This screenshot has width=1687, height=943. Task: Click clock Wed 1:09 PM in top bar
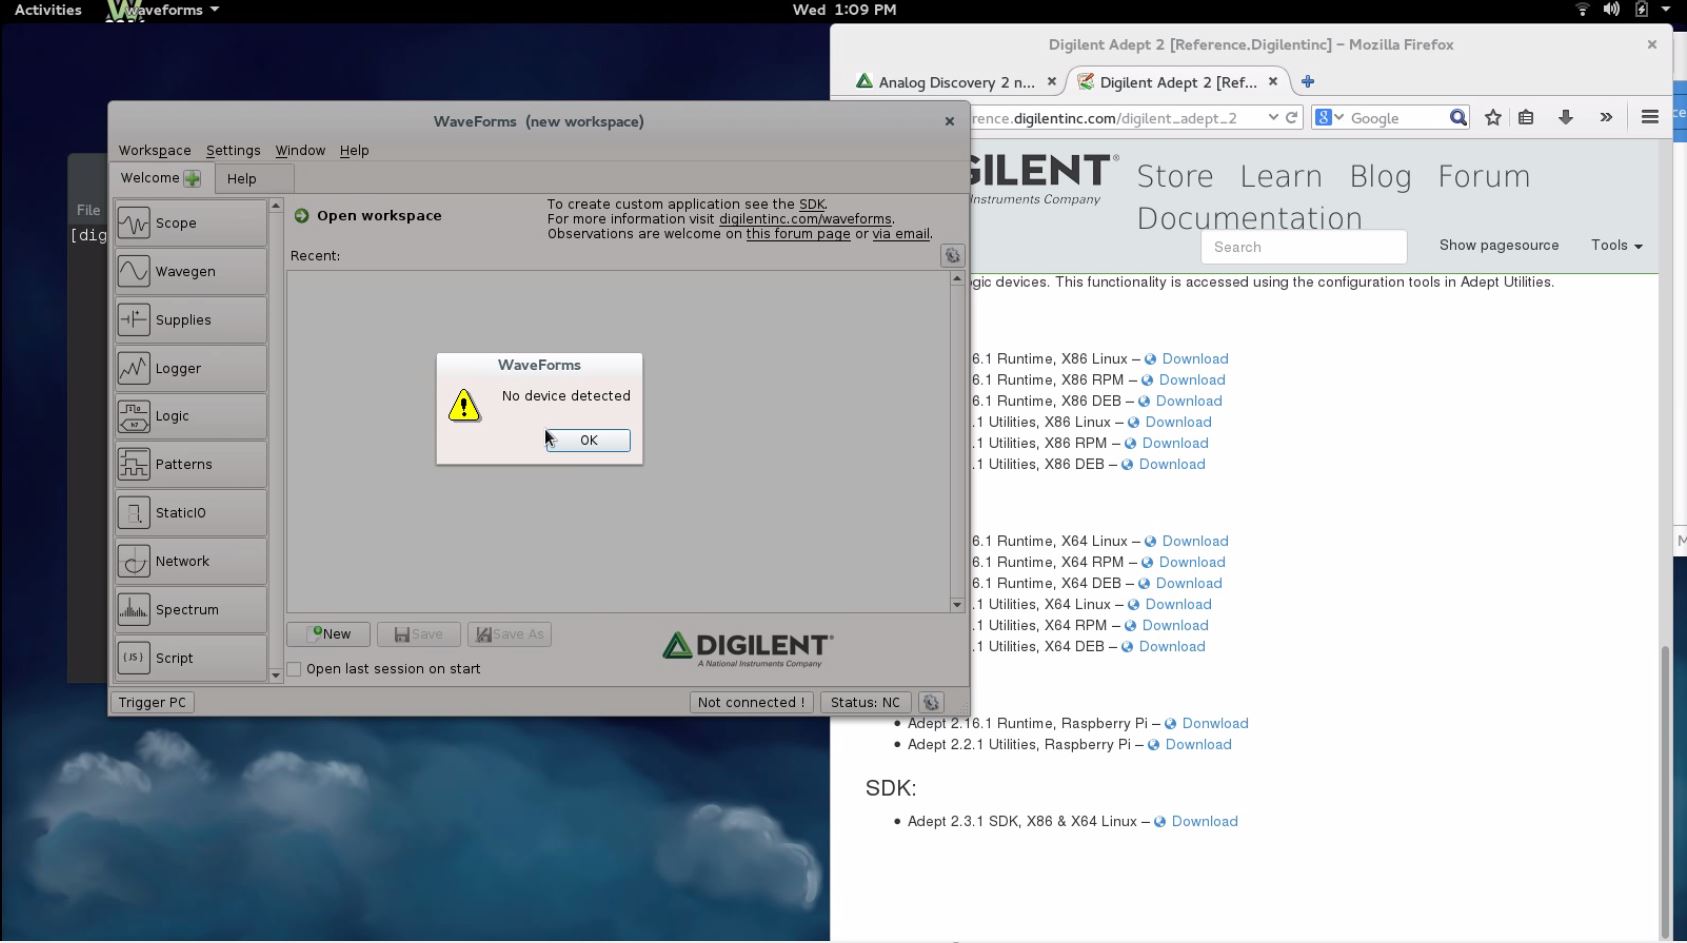[844, 9]
